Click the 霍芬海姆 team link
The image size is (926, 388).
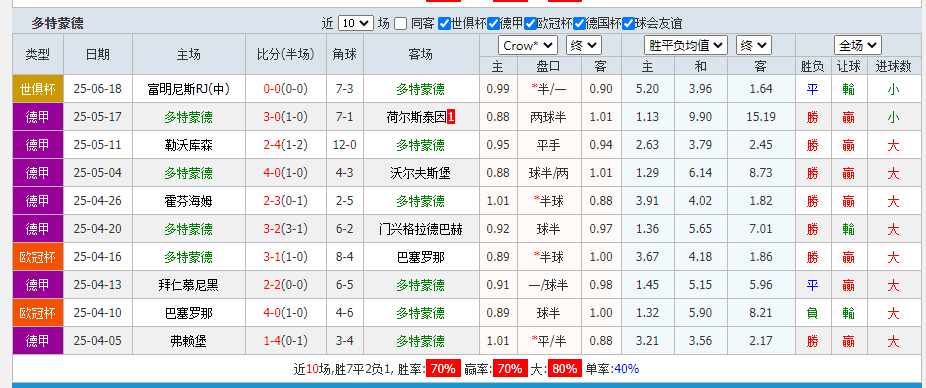coord(189,201)
